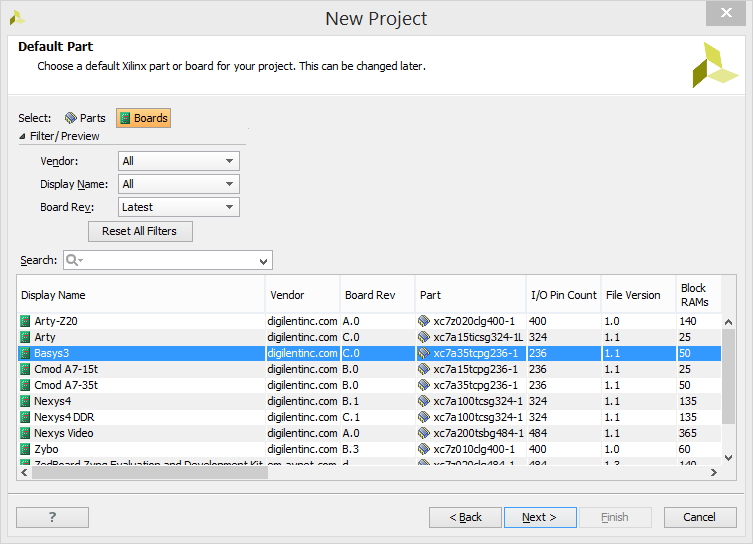
Task: Click the Cmod A7-15t board icon
Action: point(25,369)
